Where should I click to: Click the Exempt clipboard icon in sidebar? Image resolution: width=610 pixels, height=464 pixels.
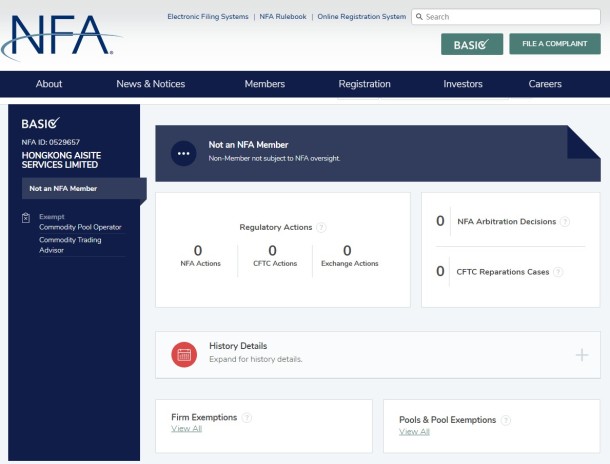(x=26, y=218)
